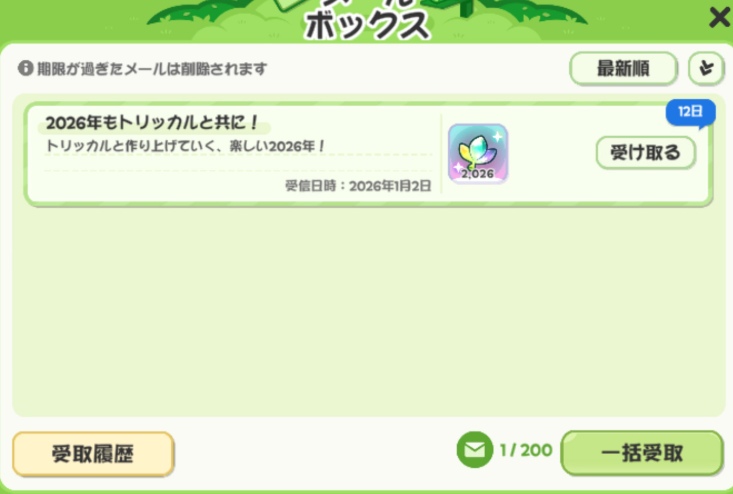Viewport: 733px width, 494px height.
Task: Open the 最新順 sort order selector
Action: click(623, 69)
